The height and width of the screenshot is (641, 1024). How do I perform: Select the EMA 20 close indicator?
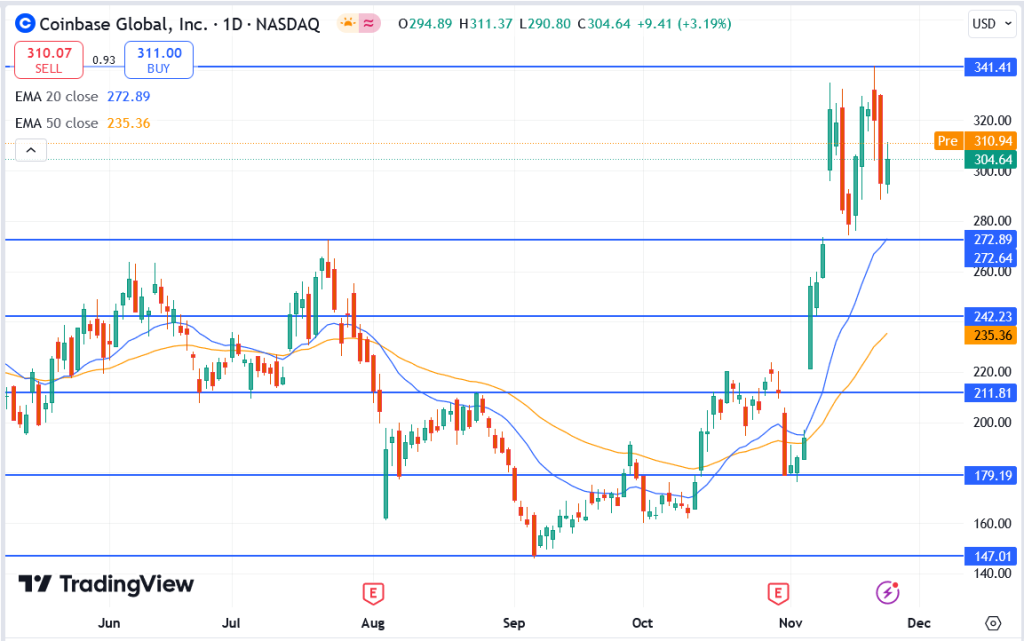[56, 97]
